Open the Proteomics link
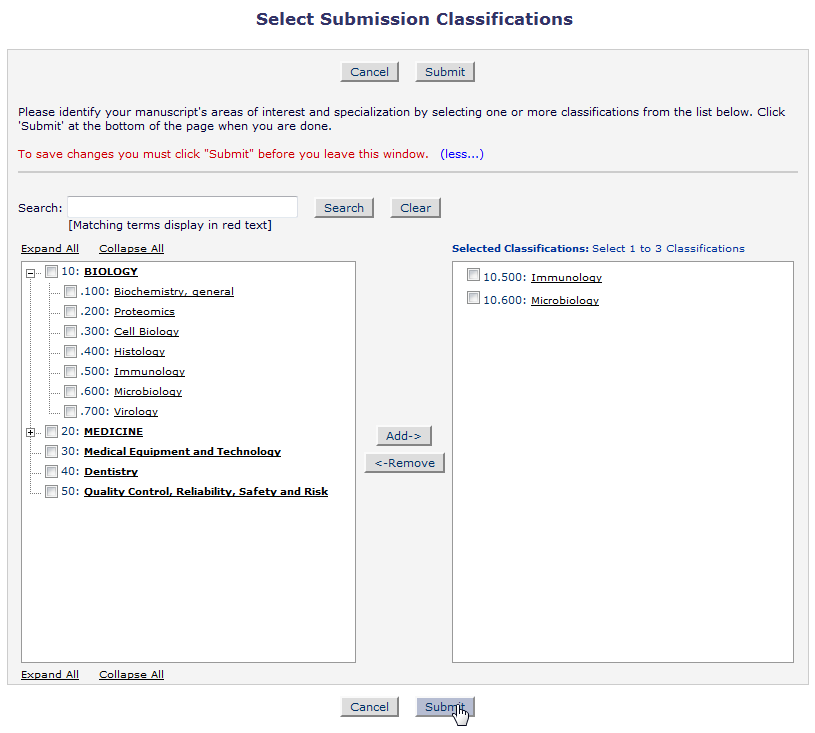This screenshot has height=733, width=815. (144, 311)
